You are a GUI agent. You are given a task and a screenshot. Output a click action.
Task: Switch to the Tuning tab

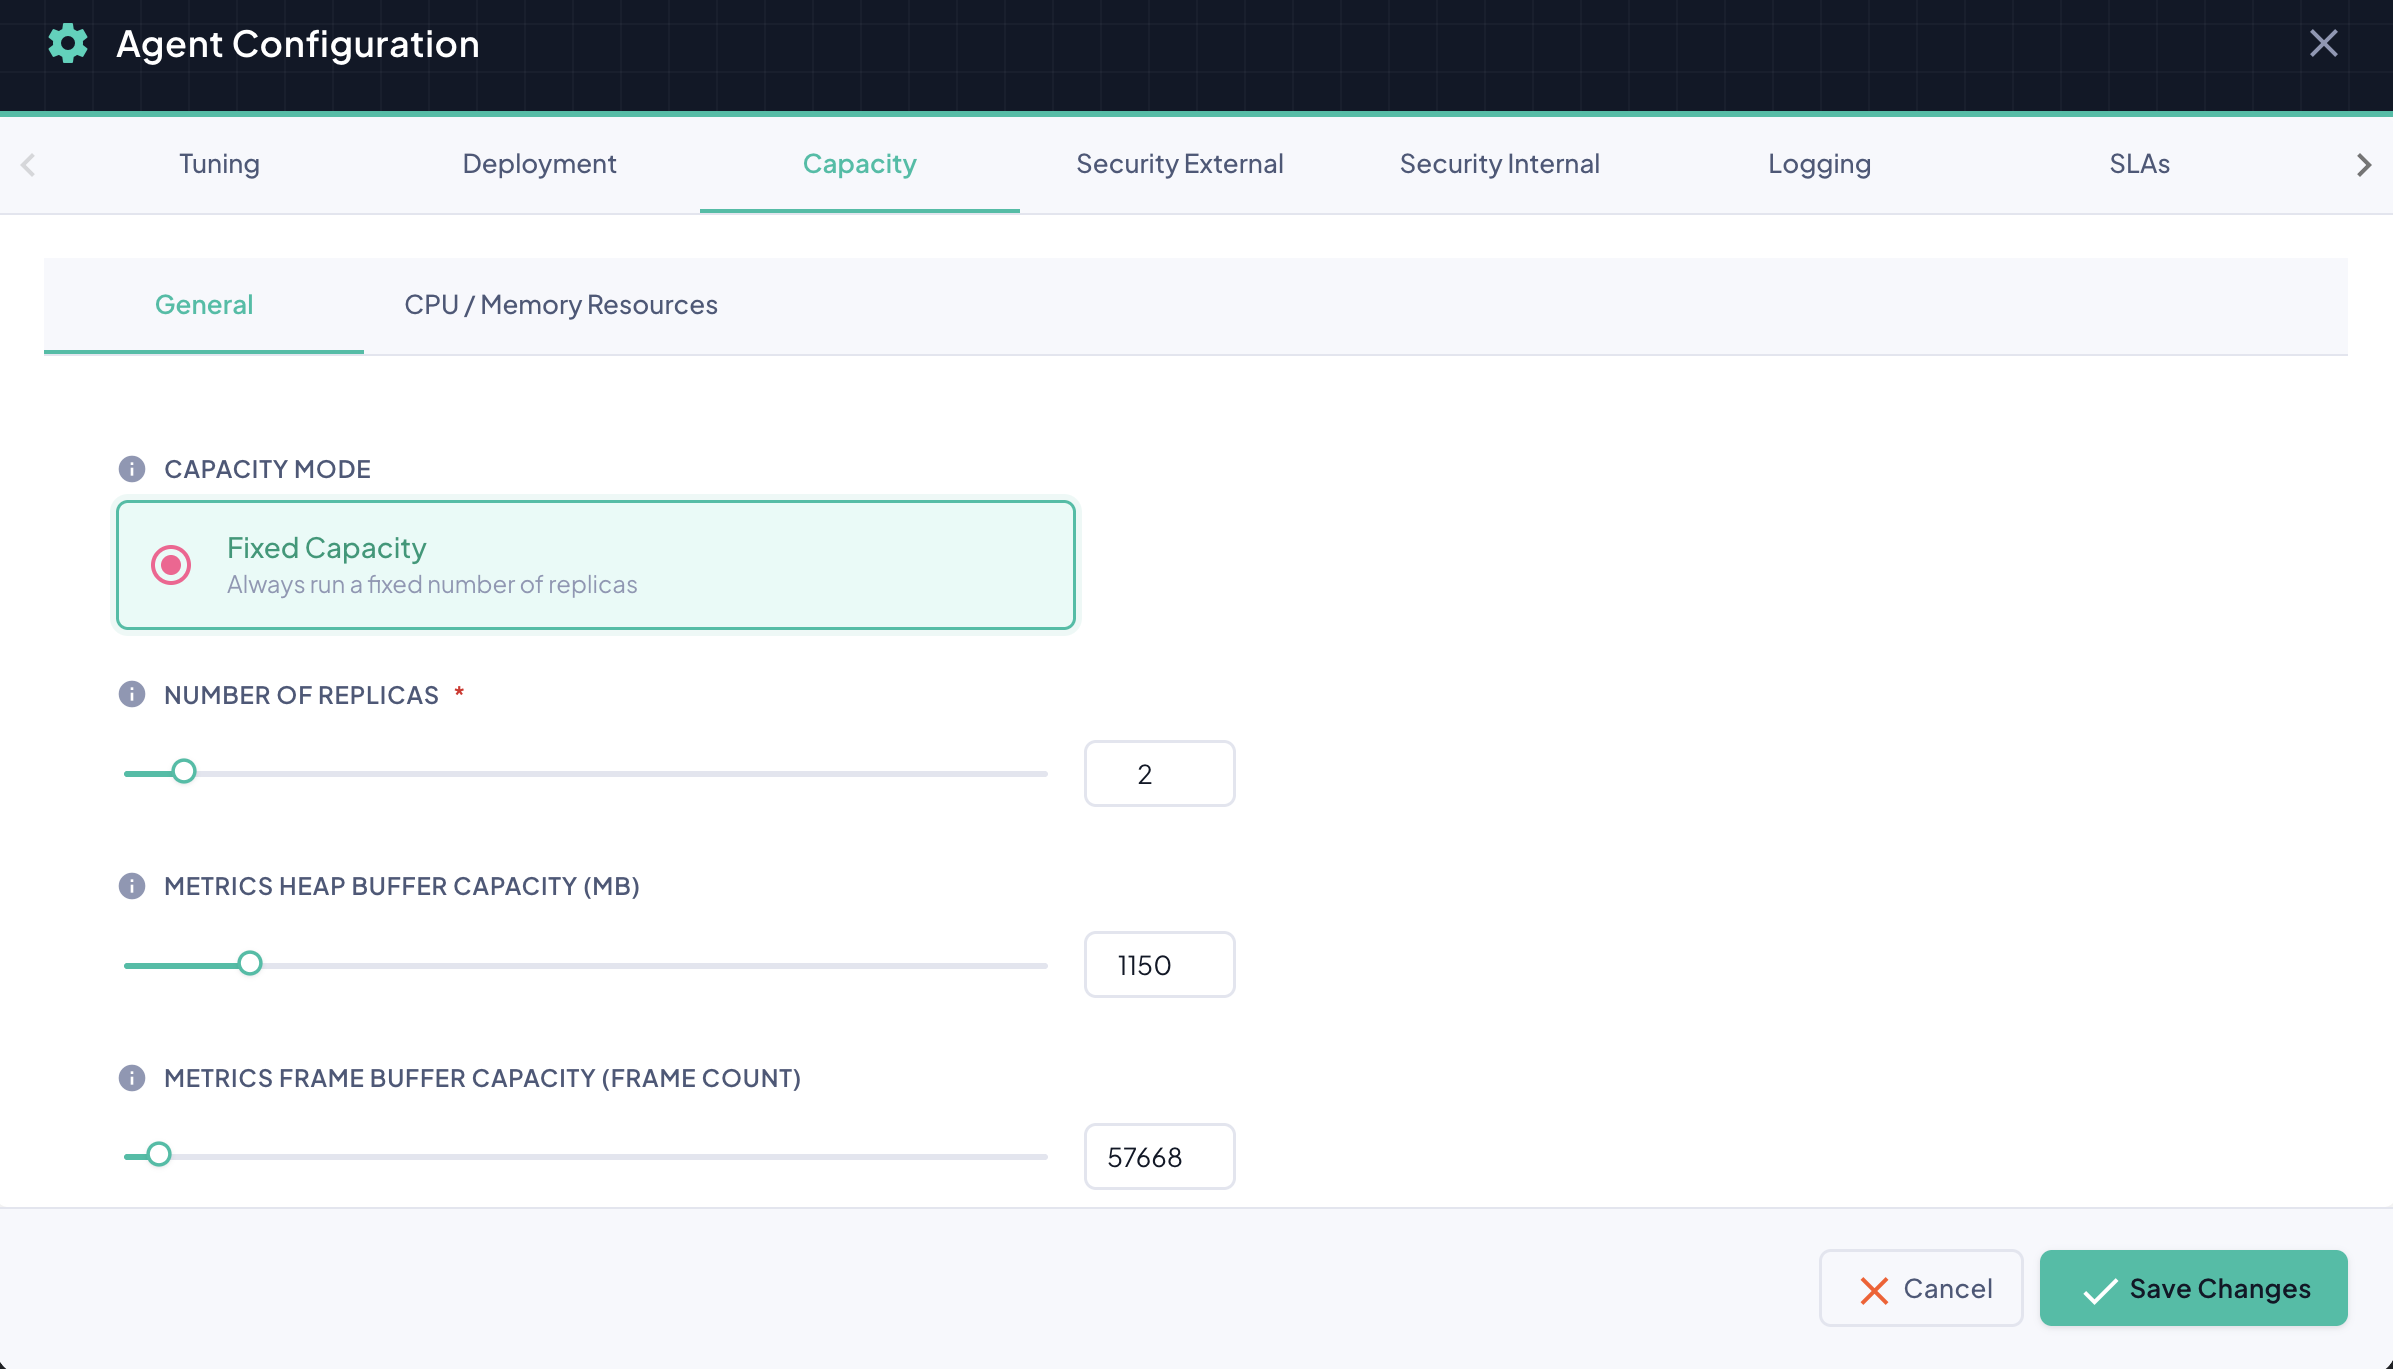(x=219, y=164)
